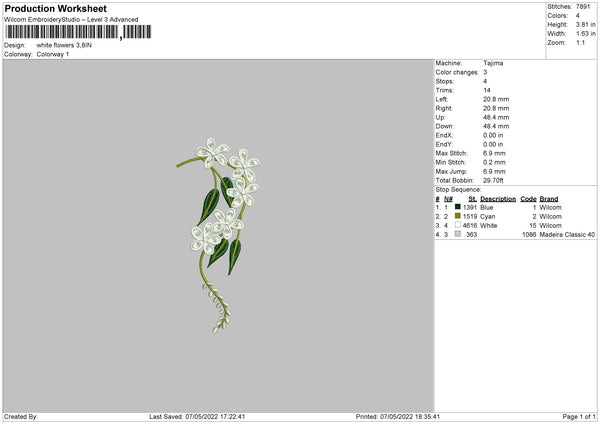Click the Stitches value 7891
The height and width of the screenshot is (424, 600).
point(583,7)
